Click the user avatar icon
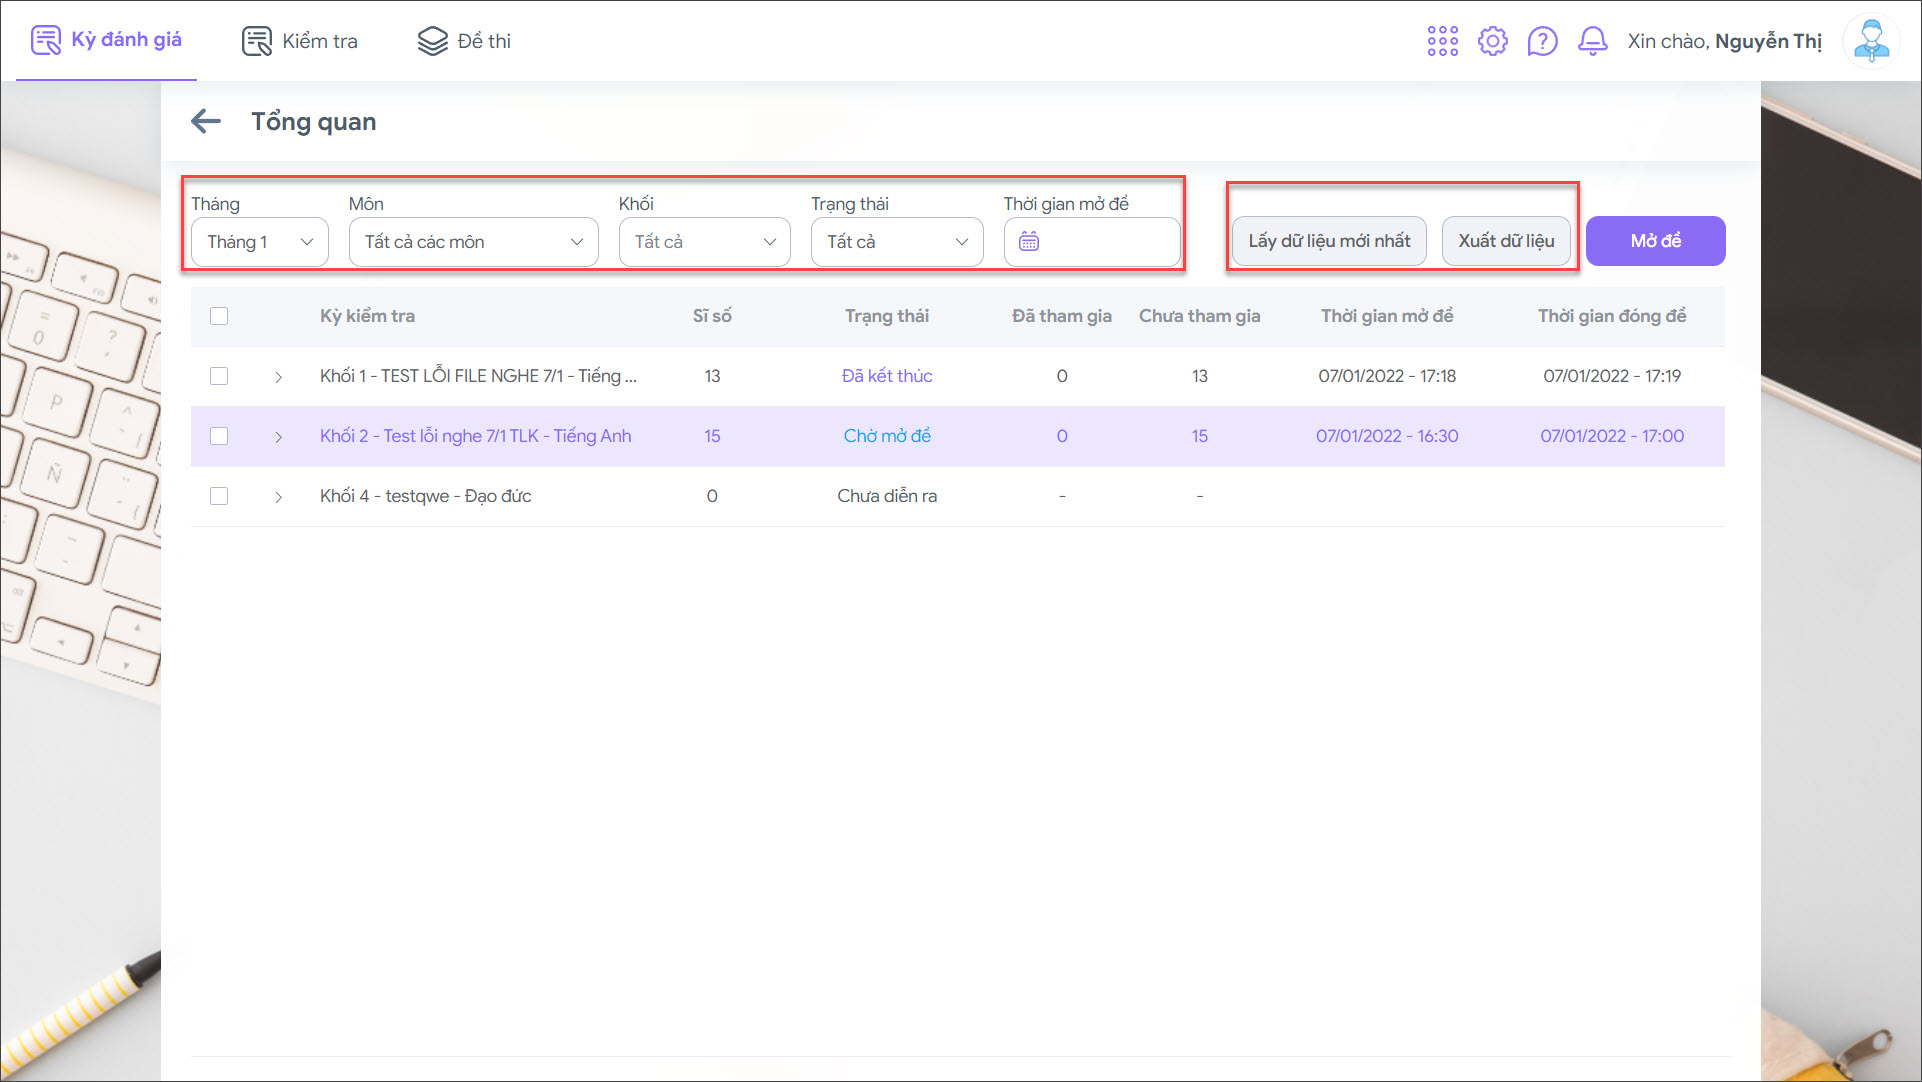The width and height of the screenshot is (1922, 1082). (x=1870, y=41)
